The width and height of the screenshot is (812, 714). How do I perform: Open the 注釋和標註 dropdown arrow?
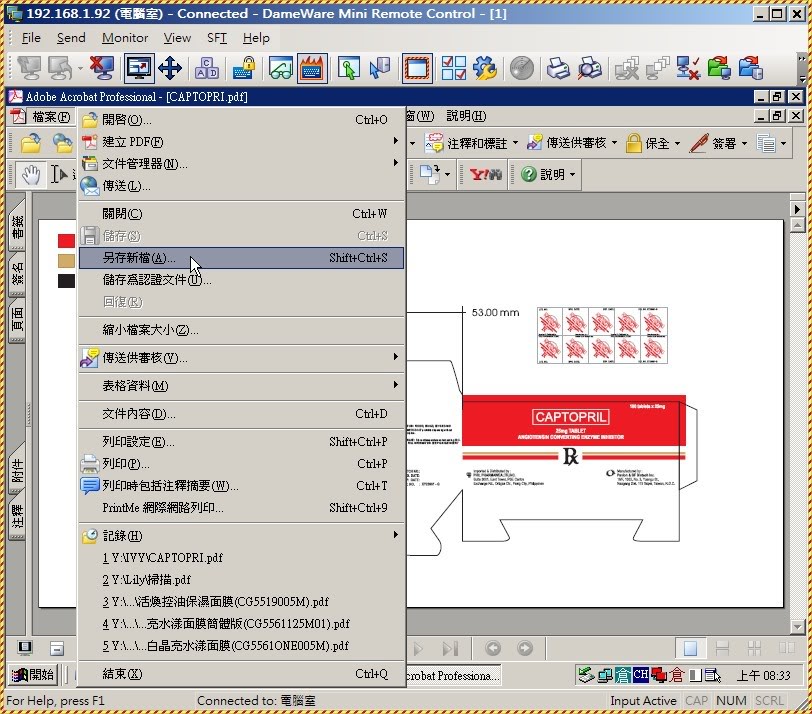pyautogui.click(x=515, y=143)
